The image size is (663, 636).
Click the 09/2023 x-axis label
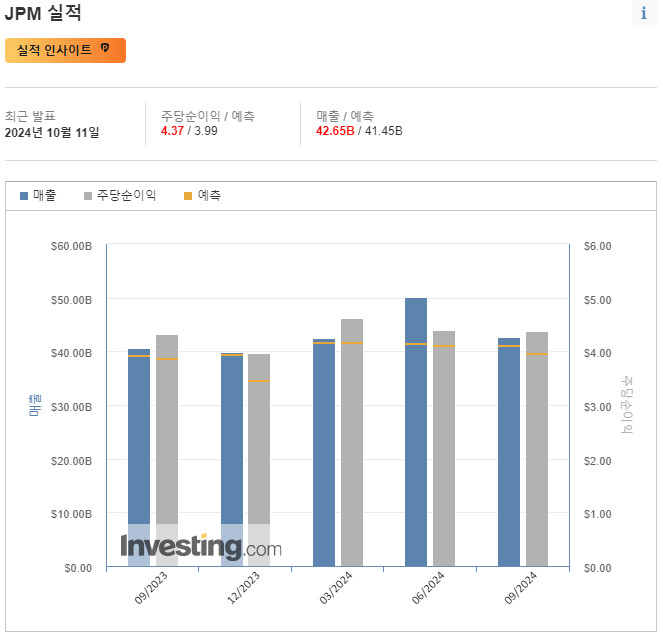point(151,588)
